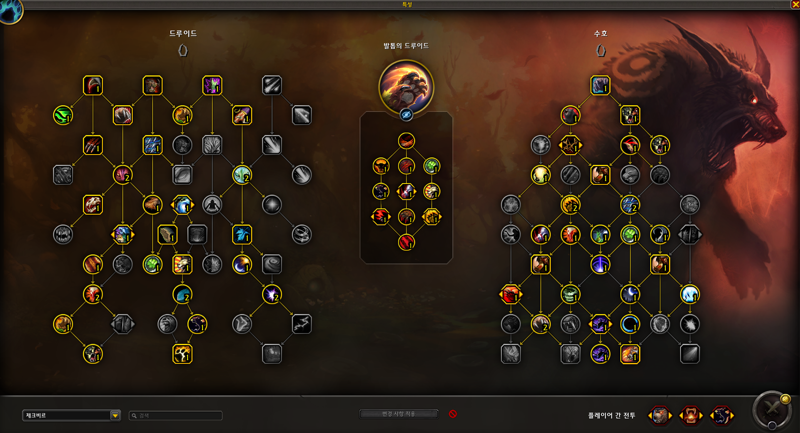Open the 제크베르 loadout dropdown

(71, 416)
